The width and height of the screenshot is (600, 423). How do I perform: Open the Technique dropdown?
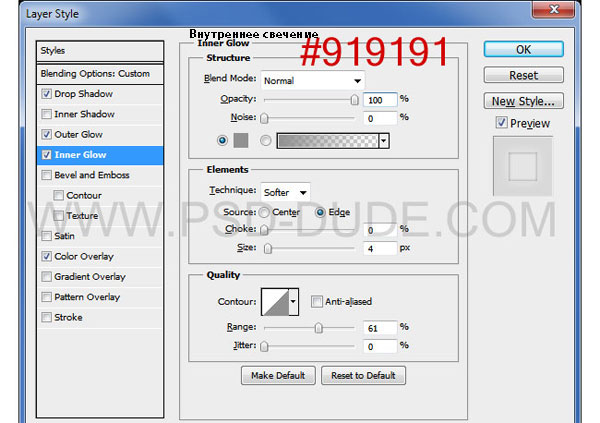[285, 192]
